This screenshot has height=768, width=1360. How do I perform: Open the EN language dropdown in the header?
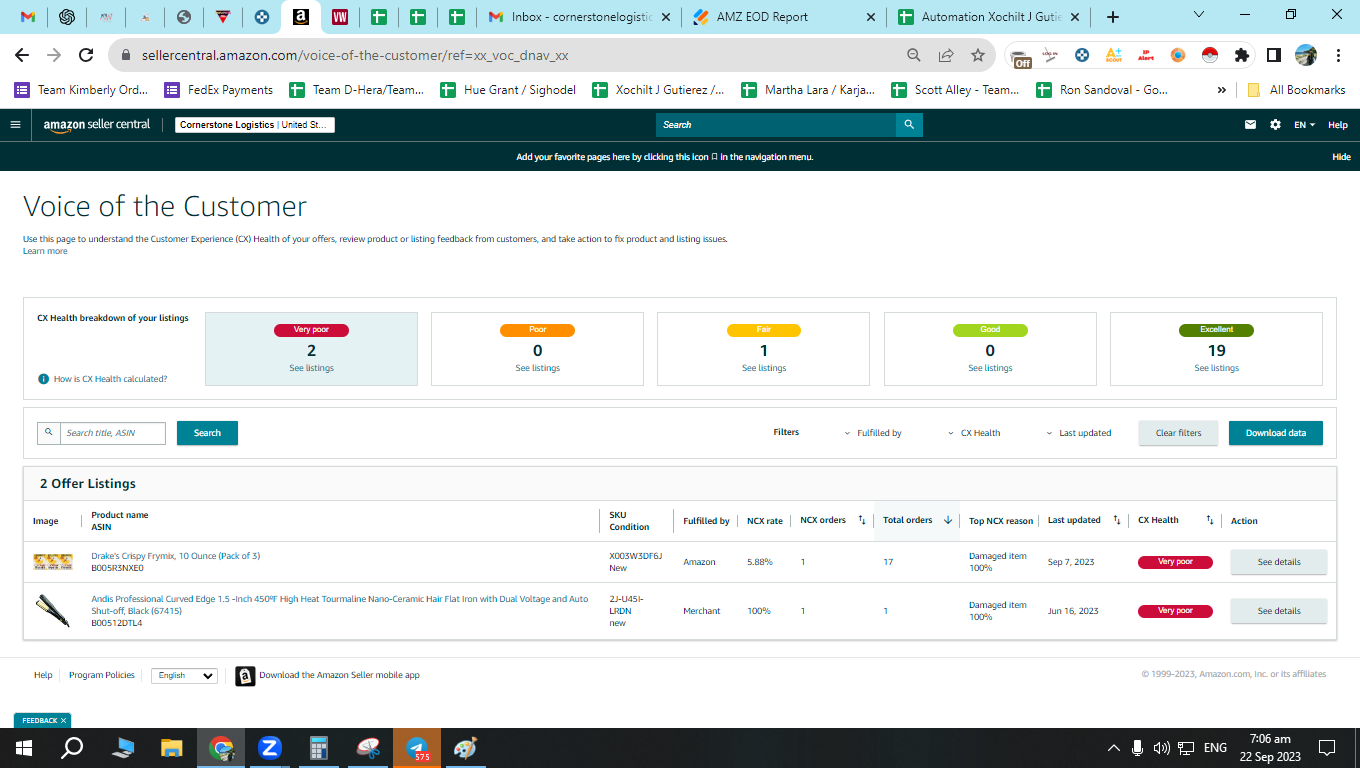click(x=1303, y=125)
